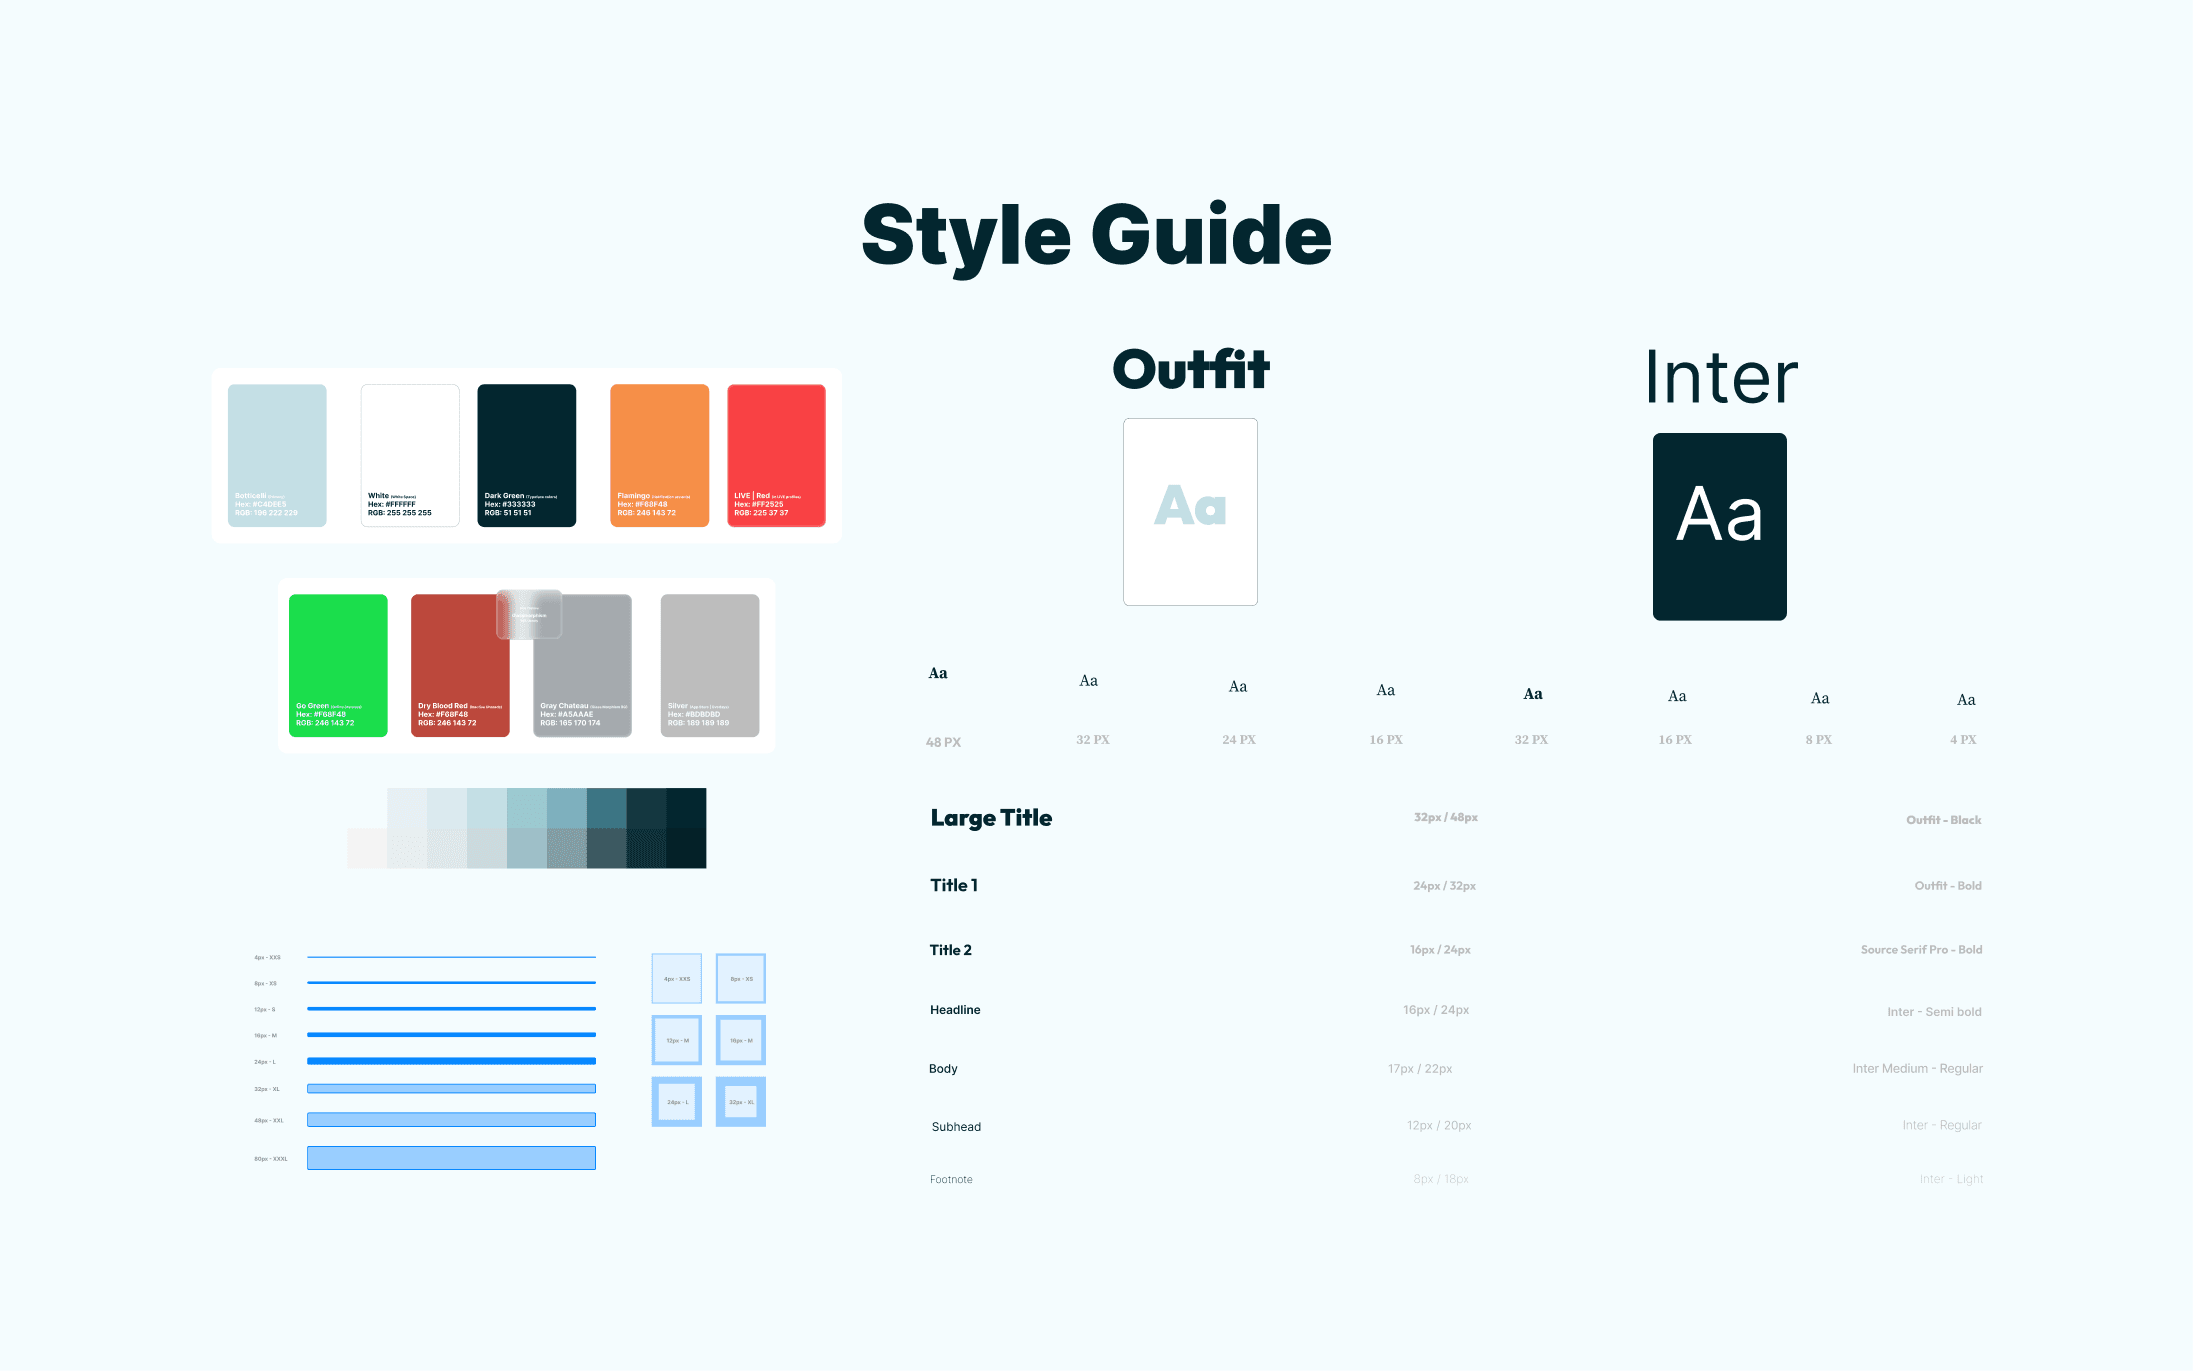
Task: Click the Large Title typography row
Action: click(991, 817)
